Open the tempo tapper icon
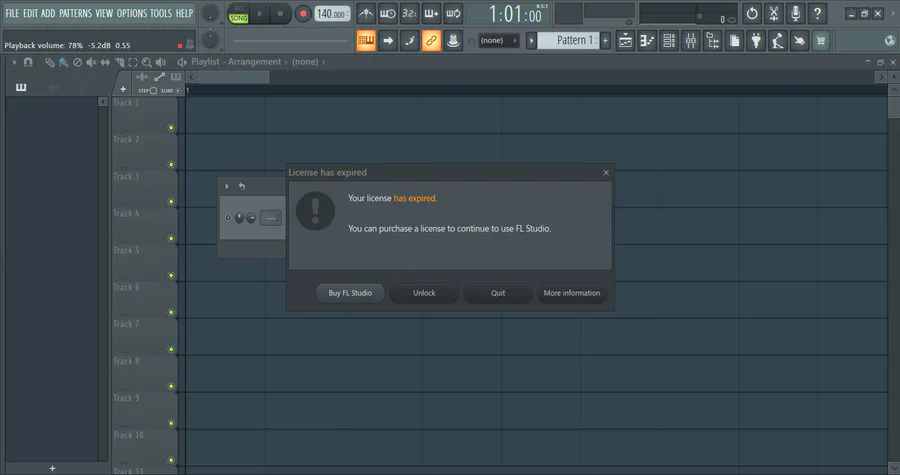 [778, 41]
